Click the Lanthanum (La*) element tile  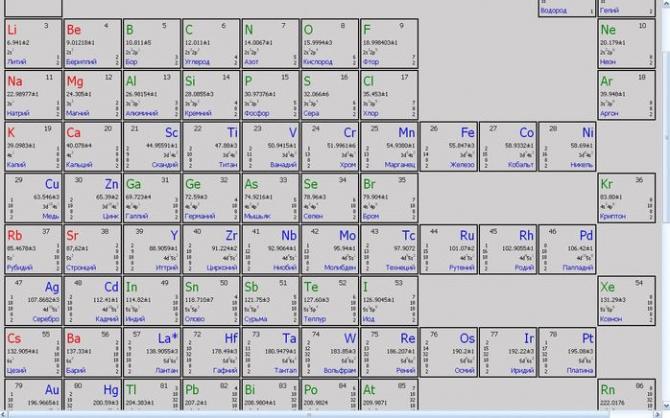click(x=151, y=352)
